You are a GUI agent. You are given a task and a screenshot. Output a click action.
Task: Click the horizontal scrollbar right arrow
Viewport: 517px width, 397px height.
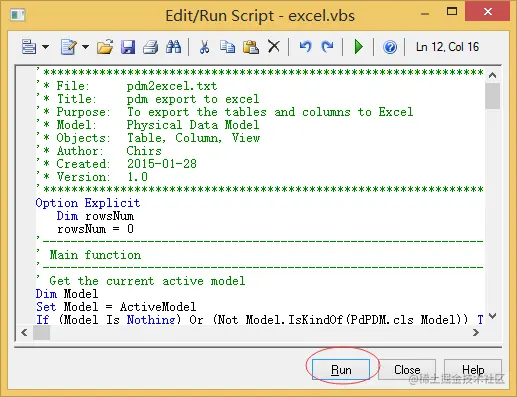[476, 332]
